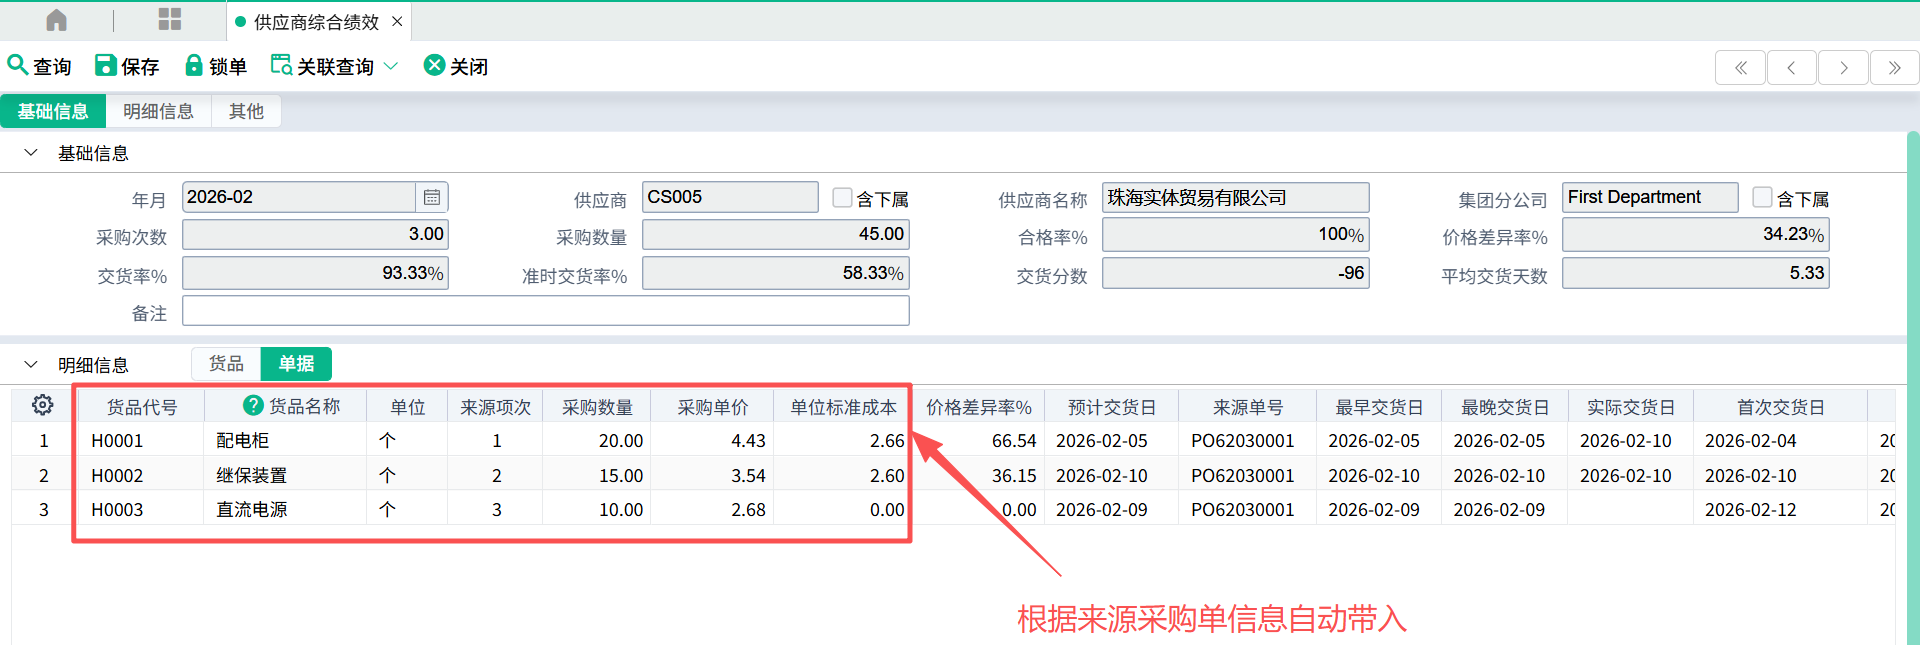Switch to the 明细信息 tab
Screen dimensions: 1920x645
[x=158, y=111]
